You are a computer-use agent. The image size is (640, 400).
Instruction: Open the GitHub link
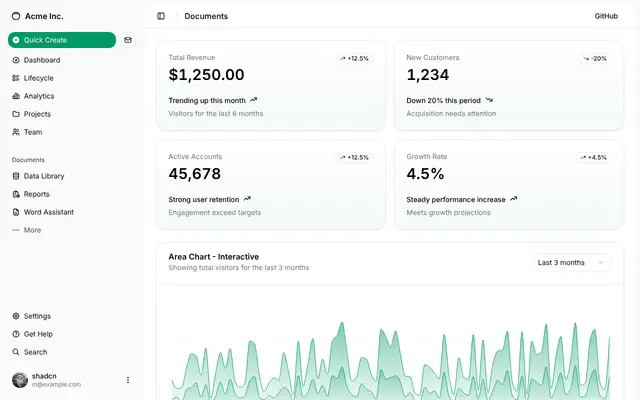point(606,16)
